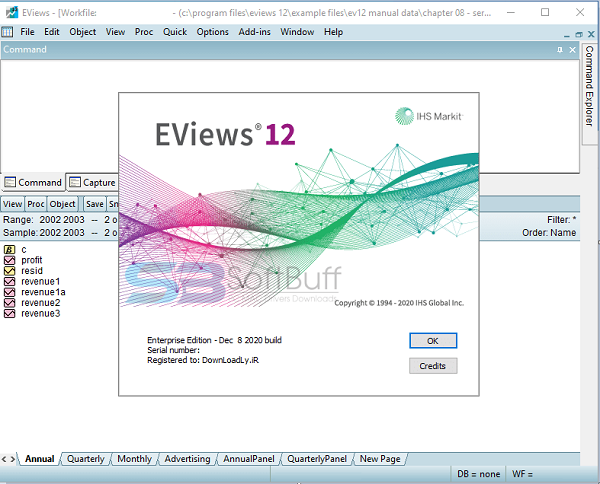Minimize the inner workfile window
This screenshot has width=600, height=484.
(x=567, y=36)
